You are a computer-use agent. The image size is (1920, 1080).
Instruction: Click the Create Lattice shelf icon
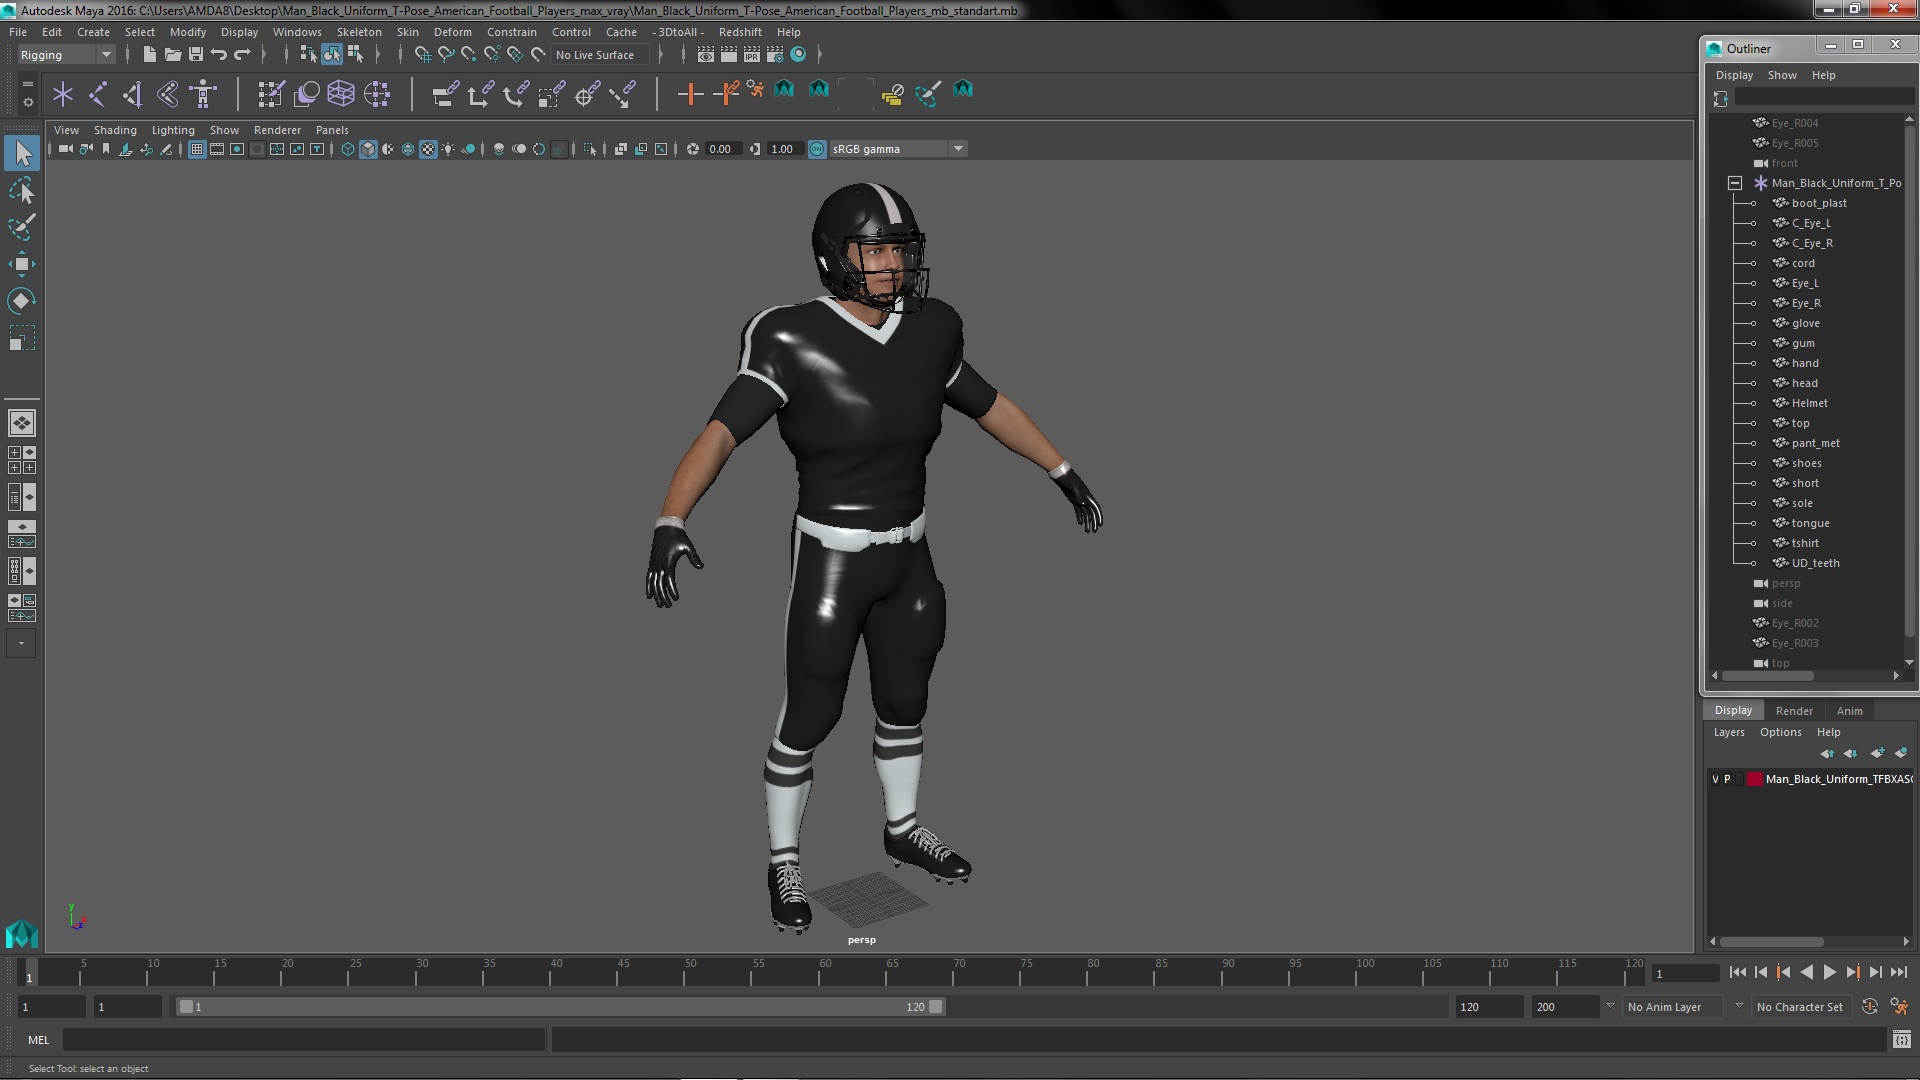click(341, 94)
